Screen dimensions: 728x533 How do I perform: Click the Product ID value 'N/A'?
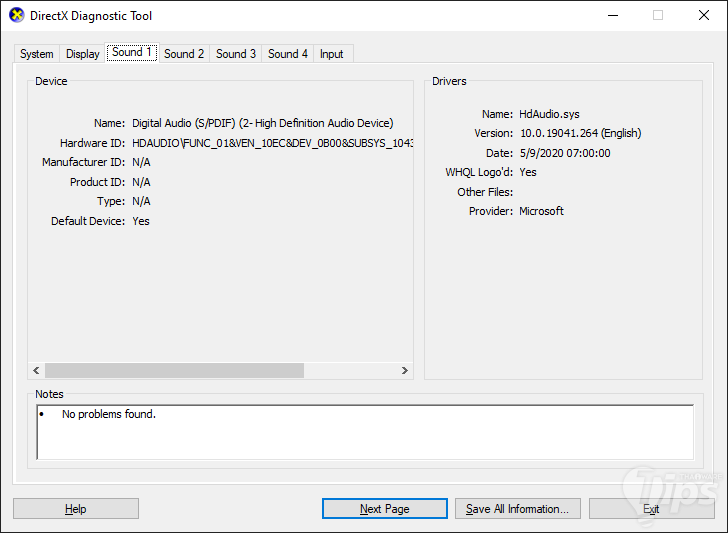click(x=141, y=182)
